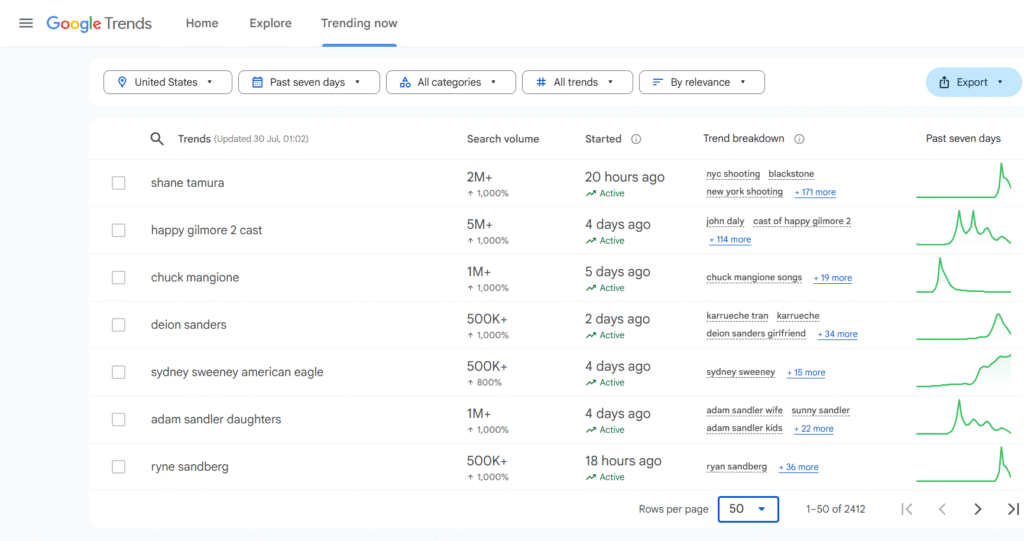Image resolution: width=1024 pixels, height=541 pixels.
Task: Change the By relevance sort order
Action: click(x=701, y=82)
